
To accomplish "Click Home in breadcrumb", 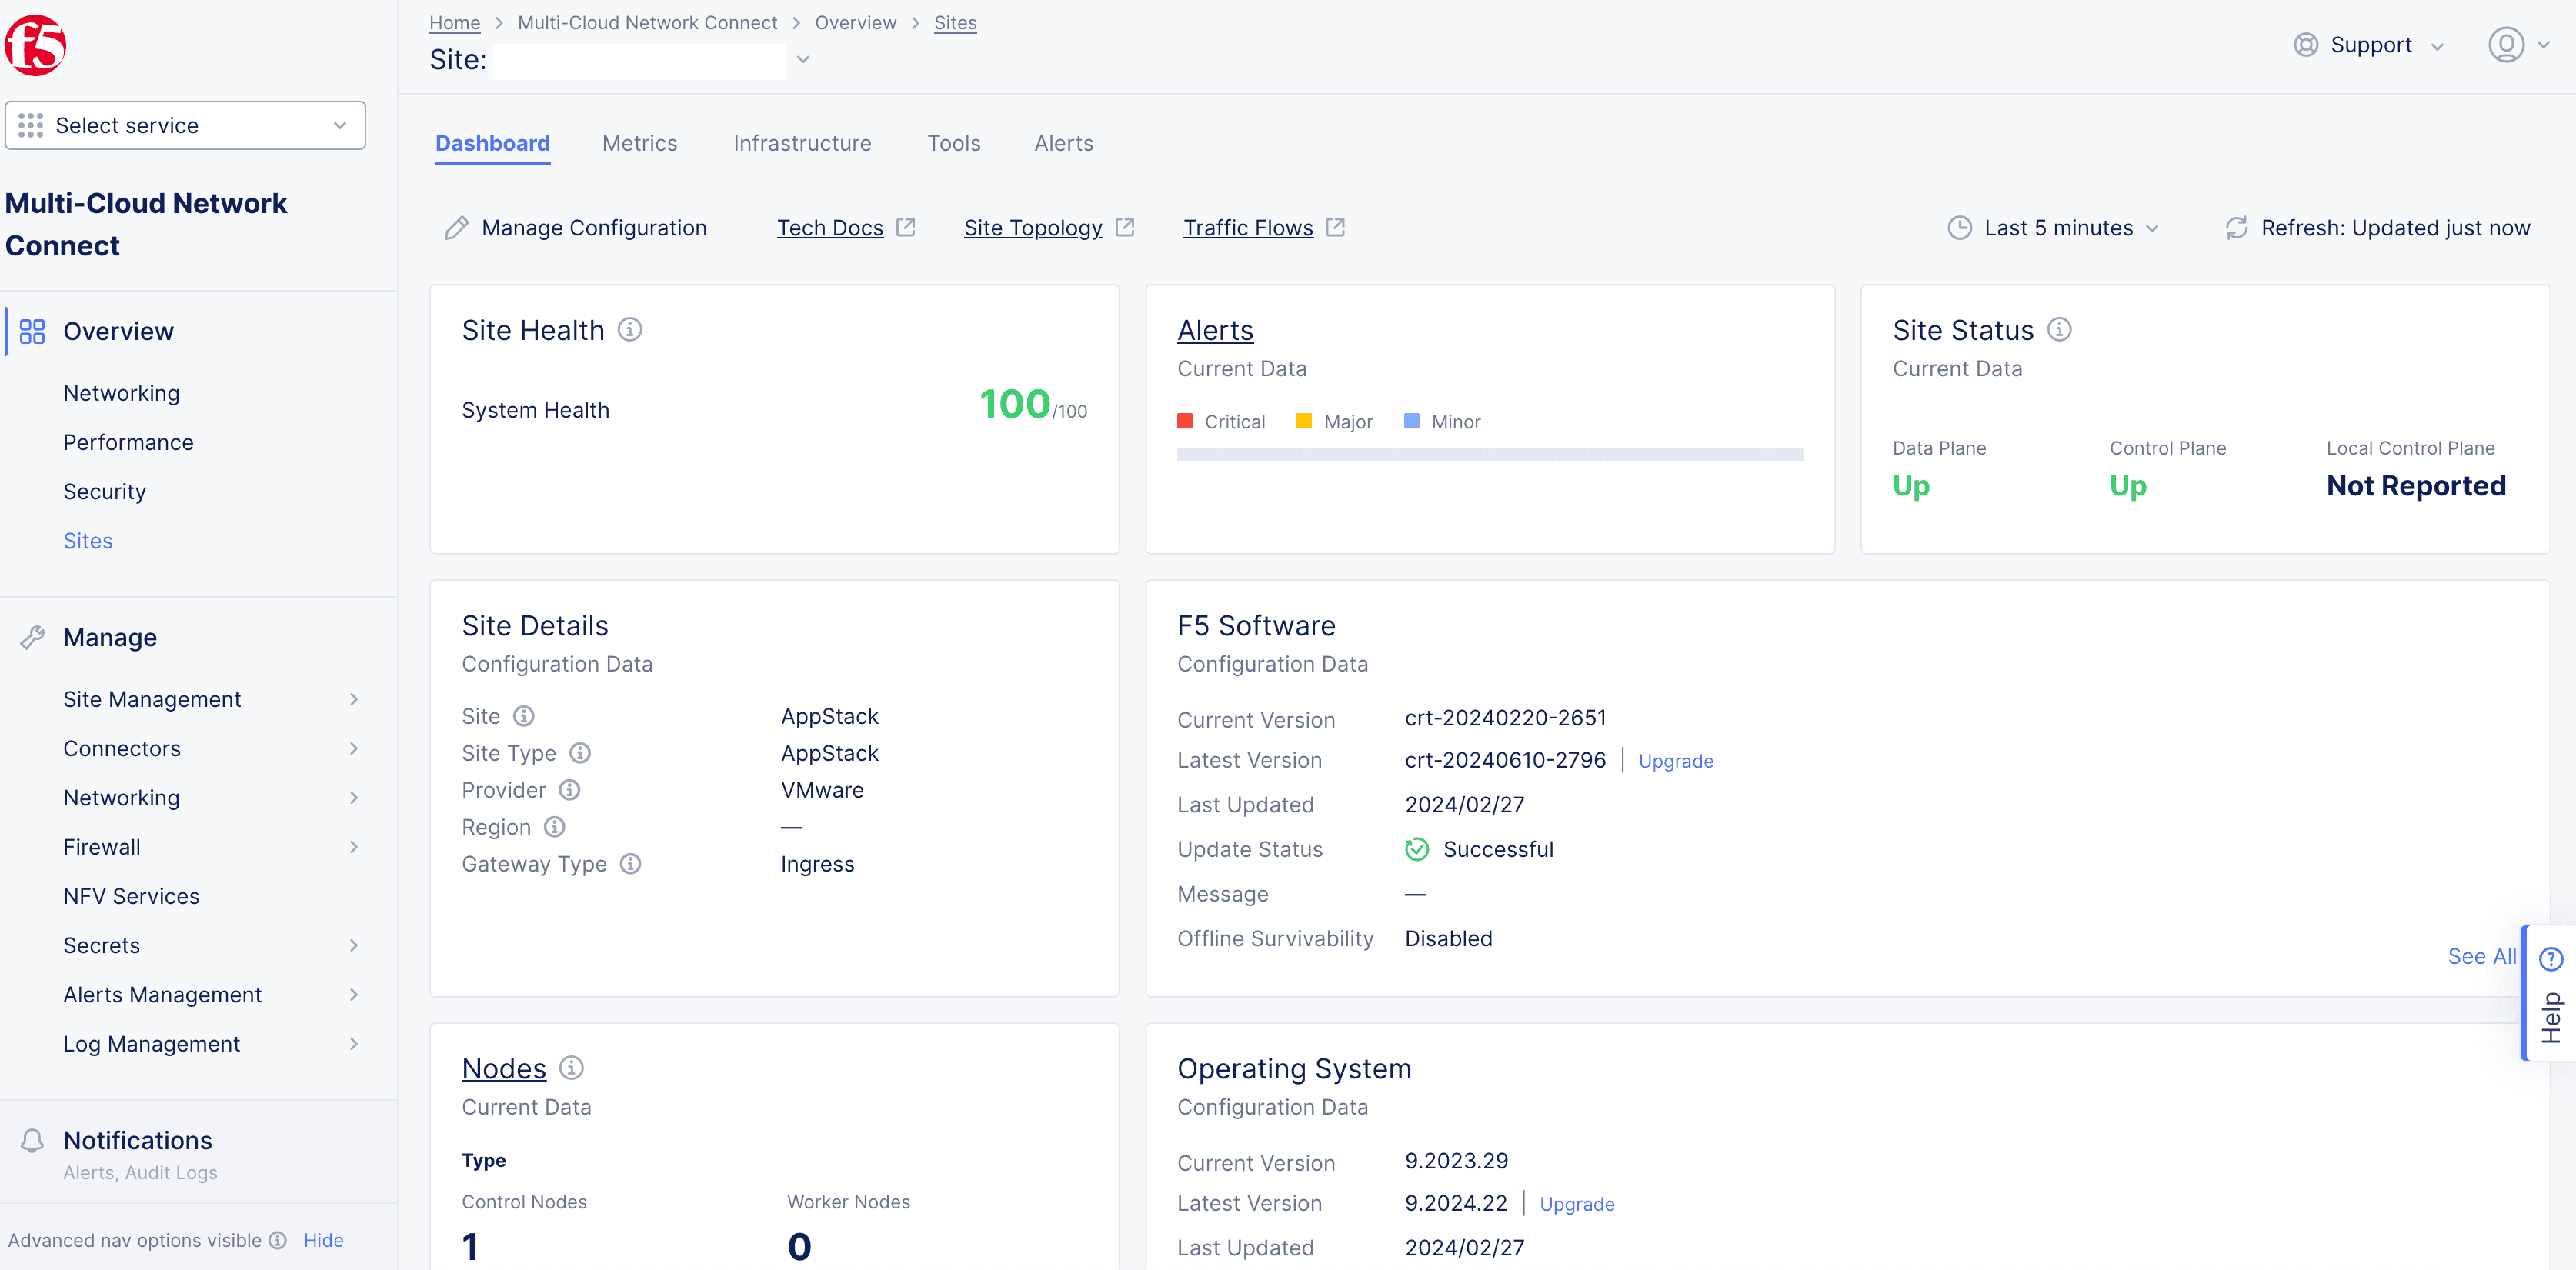I will [454, 22].
